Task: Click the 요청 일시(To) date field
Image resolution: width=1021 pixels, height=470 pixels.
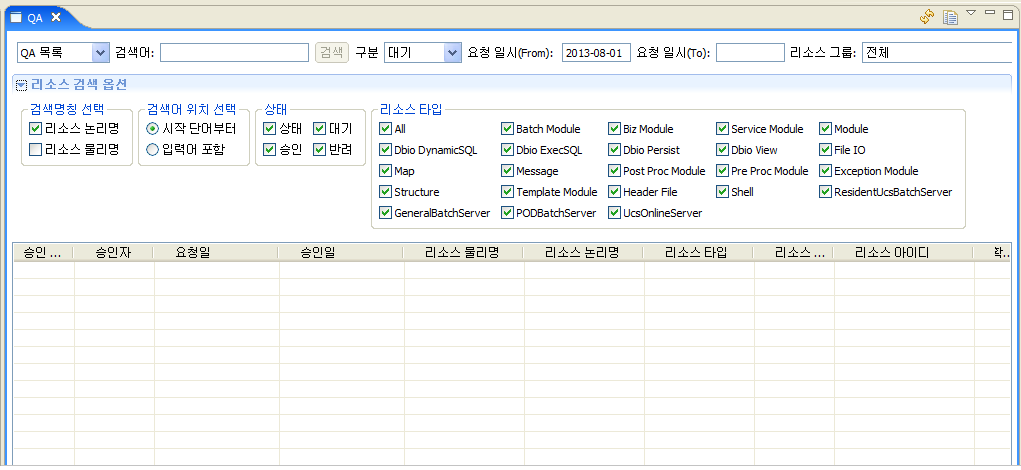Action: click(750, 52)
